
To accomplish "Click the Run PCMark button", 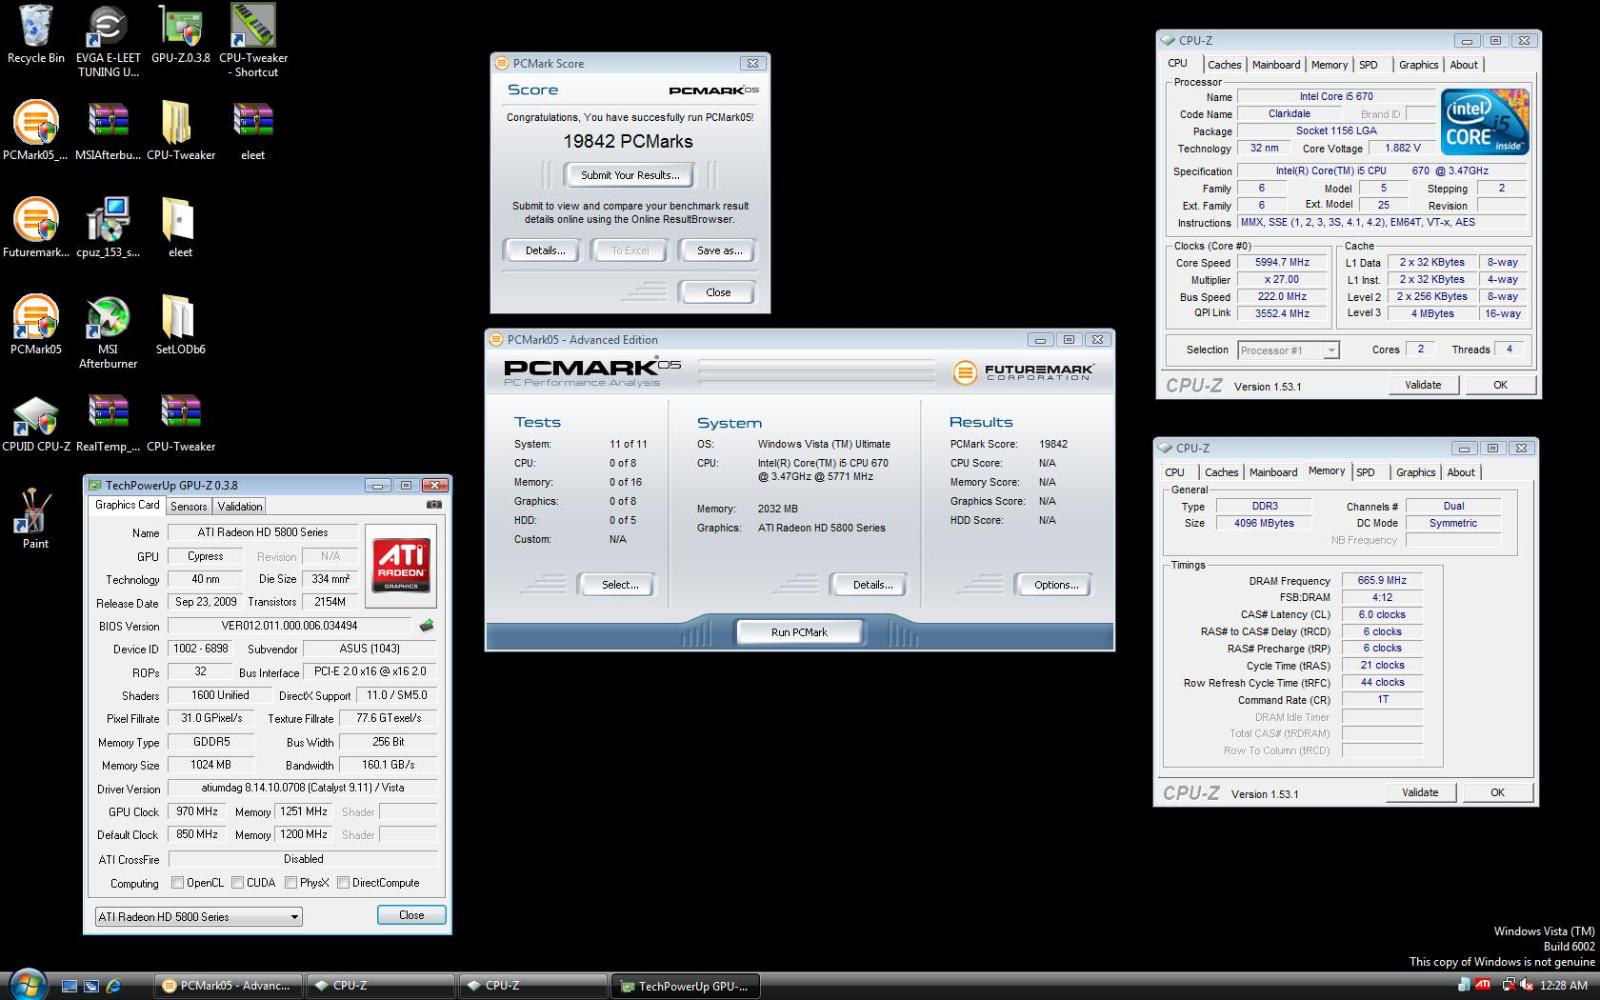I will (799, 632).
